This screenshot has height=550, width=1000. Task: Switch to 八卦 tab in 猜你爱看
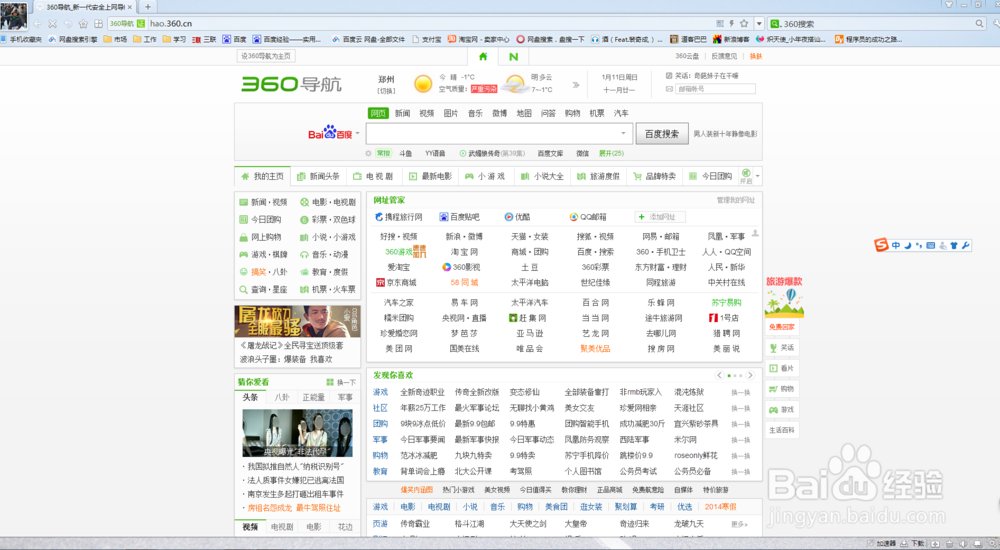point(282,398)
